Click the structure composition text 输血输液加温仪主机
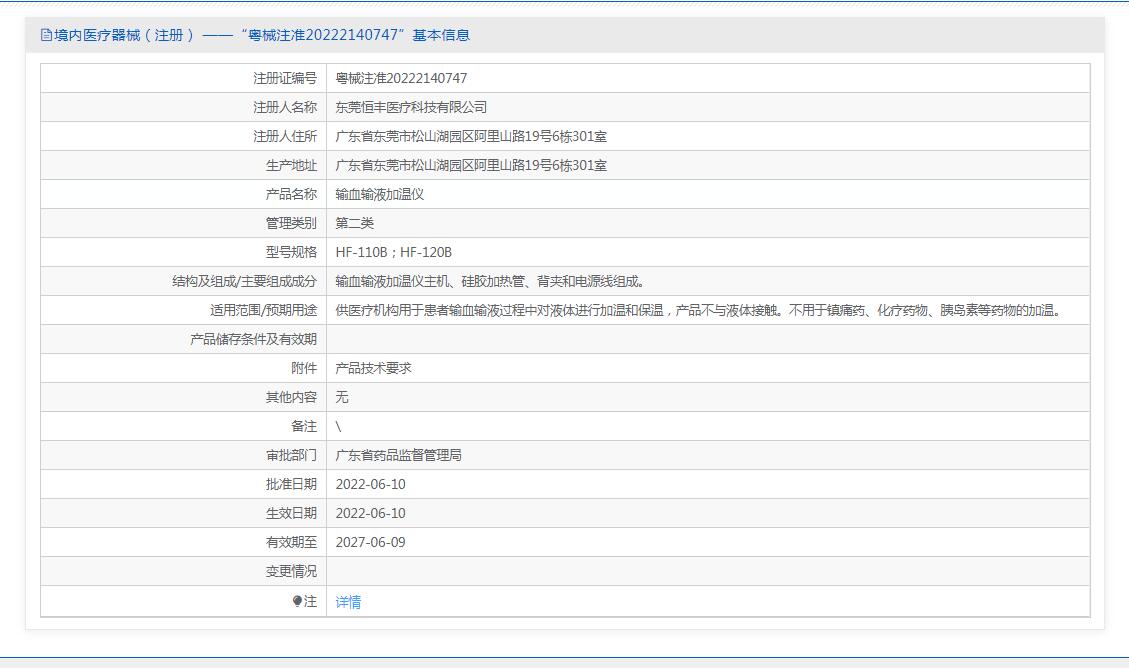1129x668 pixels. point(395,281)
